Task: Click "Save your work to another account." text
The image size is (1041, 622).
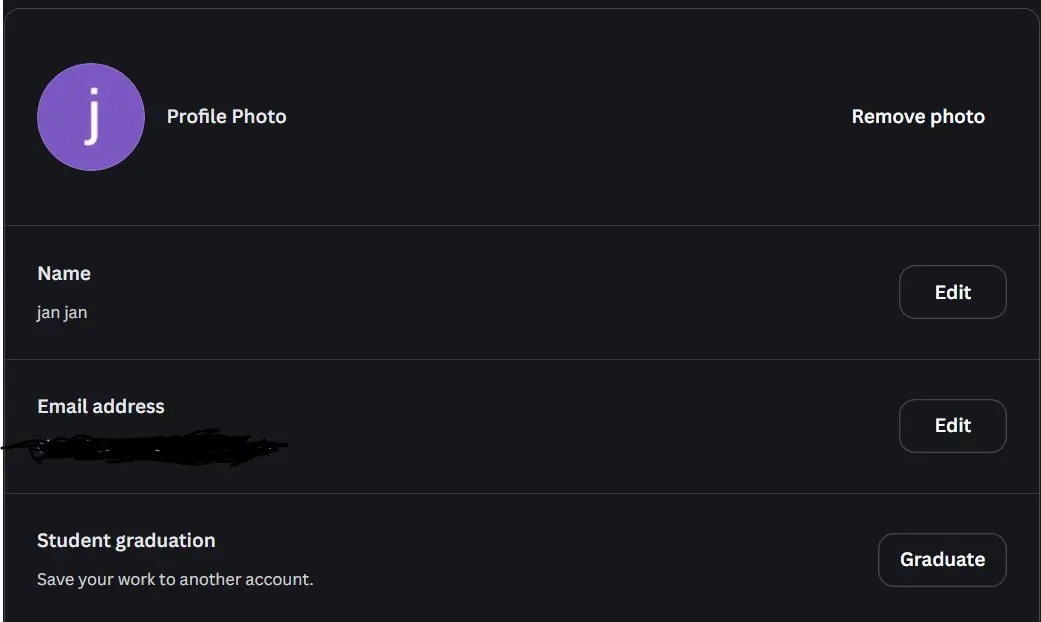Action: [x=175, y=580]
